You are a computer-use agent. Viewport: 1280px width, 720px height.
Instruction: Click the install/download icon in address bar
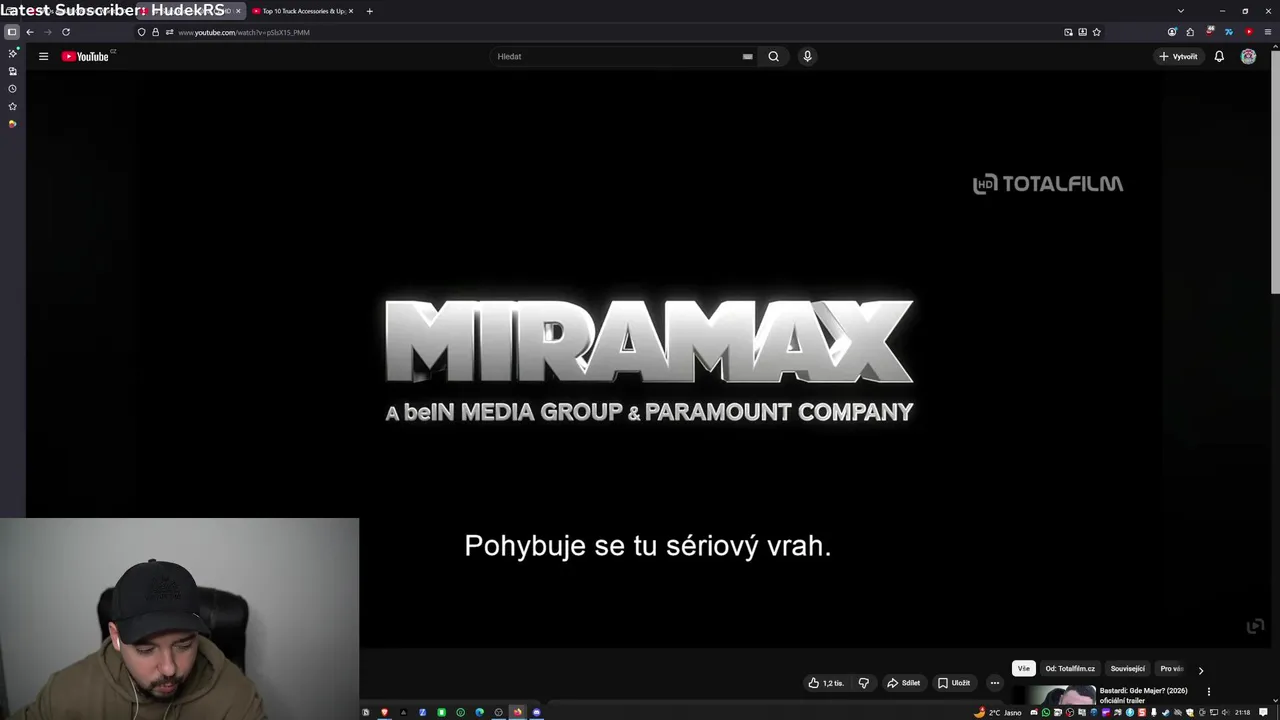[x=1082, y=32]
